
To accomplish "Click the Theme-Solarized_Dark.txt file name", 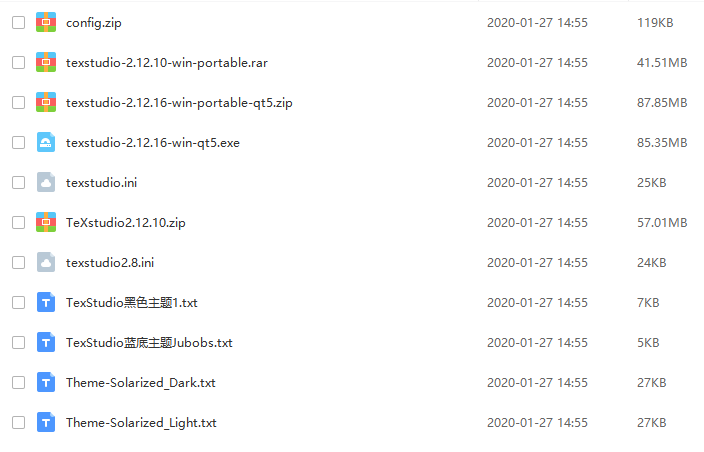I will coord(141,383).
